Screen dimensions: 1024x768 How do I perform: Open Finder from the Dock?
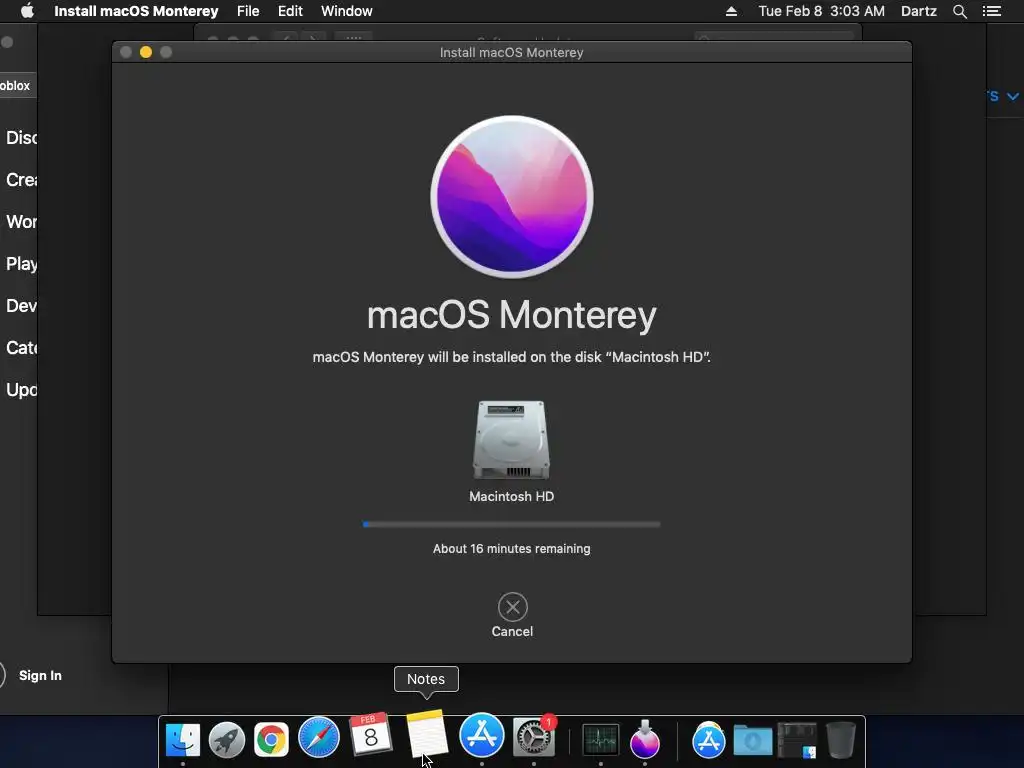tap(183, 740)
